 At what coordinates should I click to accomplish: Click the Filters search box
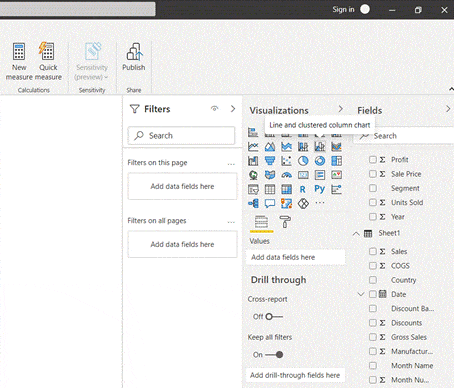181,136
